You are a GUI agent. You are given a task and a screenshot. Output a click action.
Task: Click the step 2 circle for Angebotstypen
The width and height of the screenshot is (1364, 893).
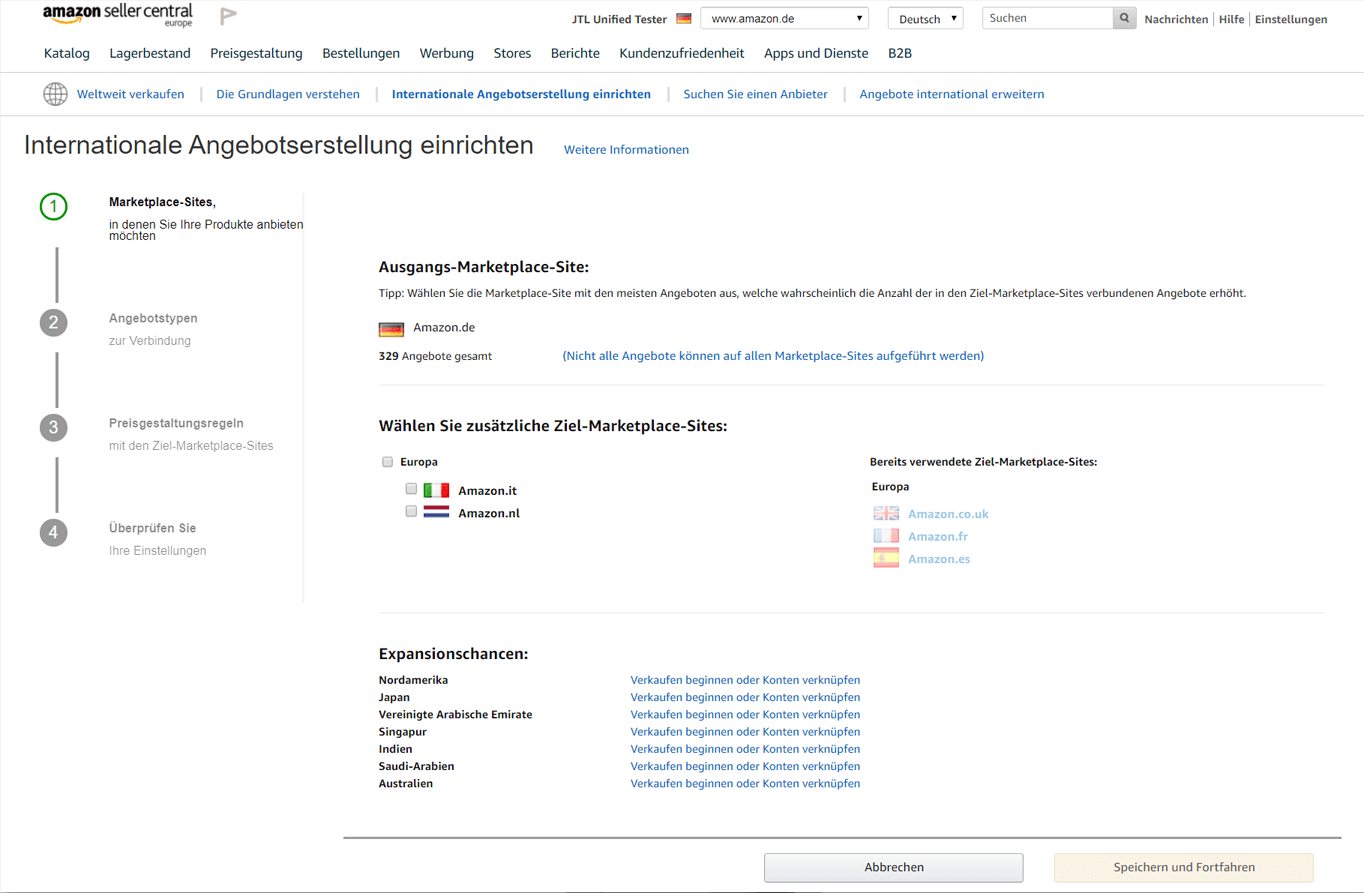(53, 323)
